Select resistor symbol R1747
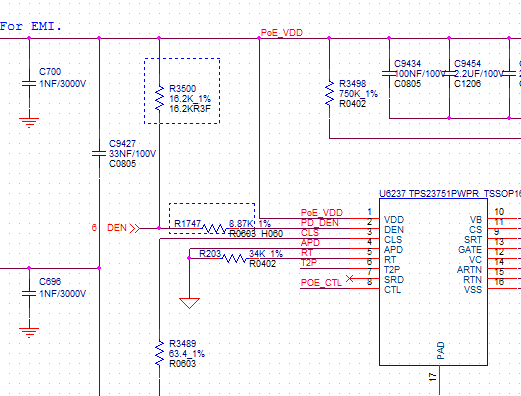521x396 pixels. [x=214, y=229]
